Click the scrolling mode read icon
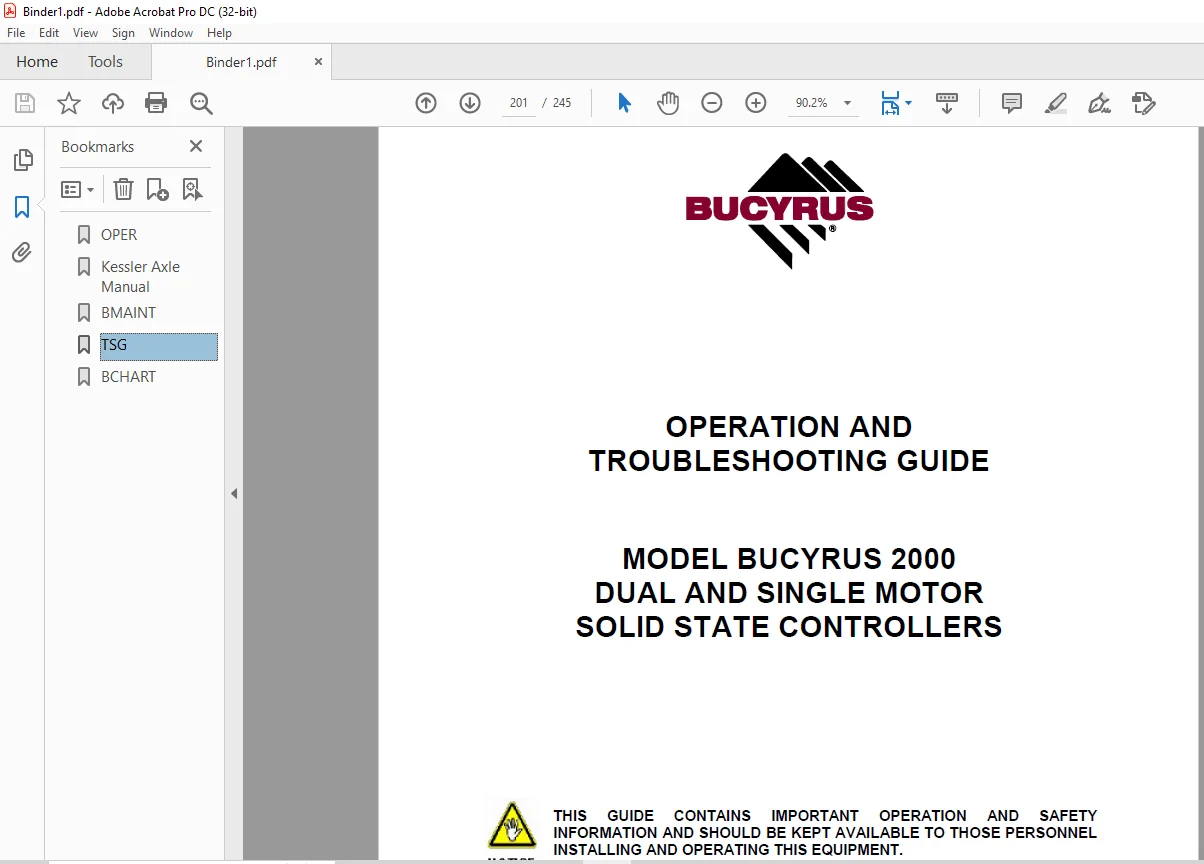The width and height of the screenshot is (1204, 864). [946, 103]
